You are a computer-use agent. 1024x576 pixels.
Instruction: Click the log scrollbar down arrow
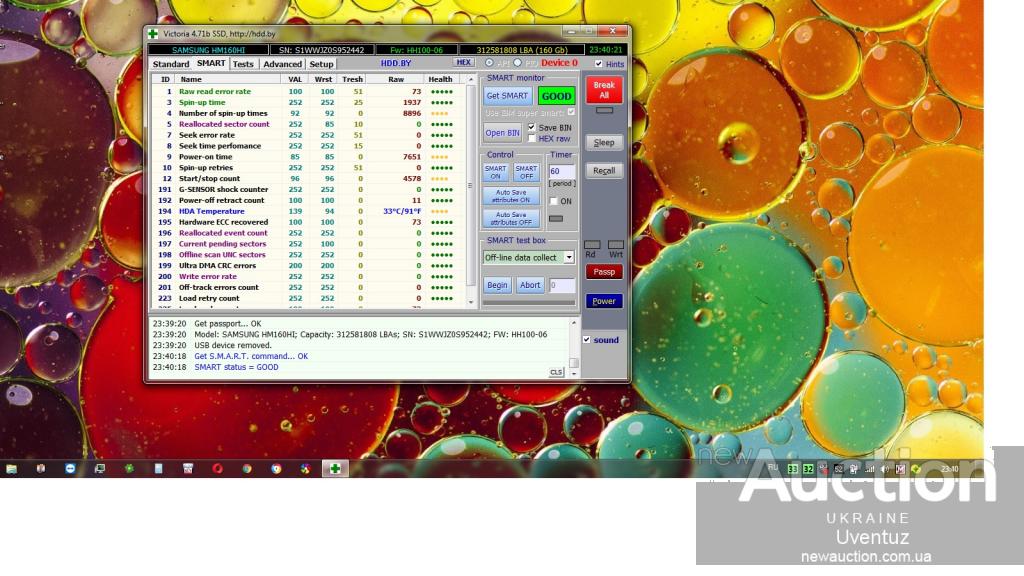click(x=574, y=374)
